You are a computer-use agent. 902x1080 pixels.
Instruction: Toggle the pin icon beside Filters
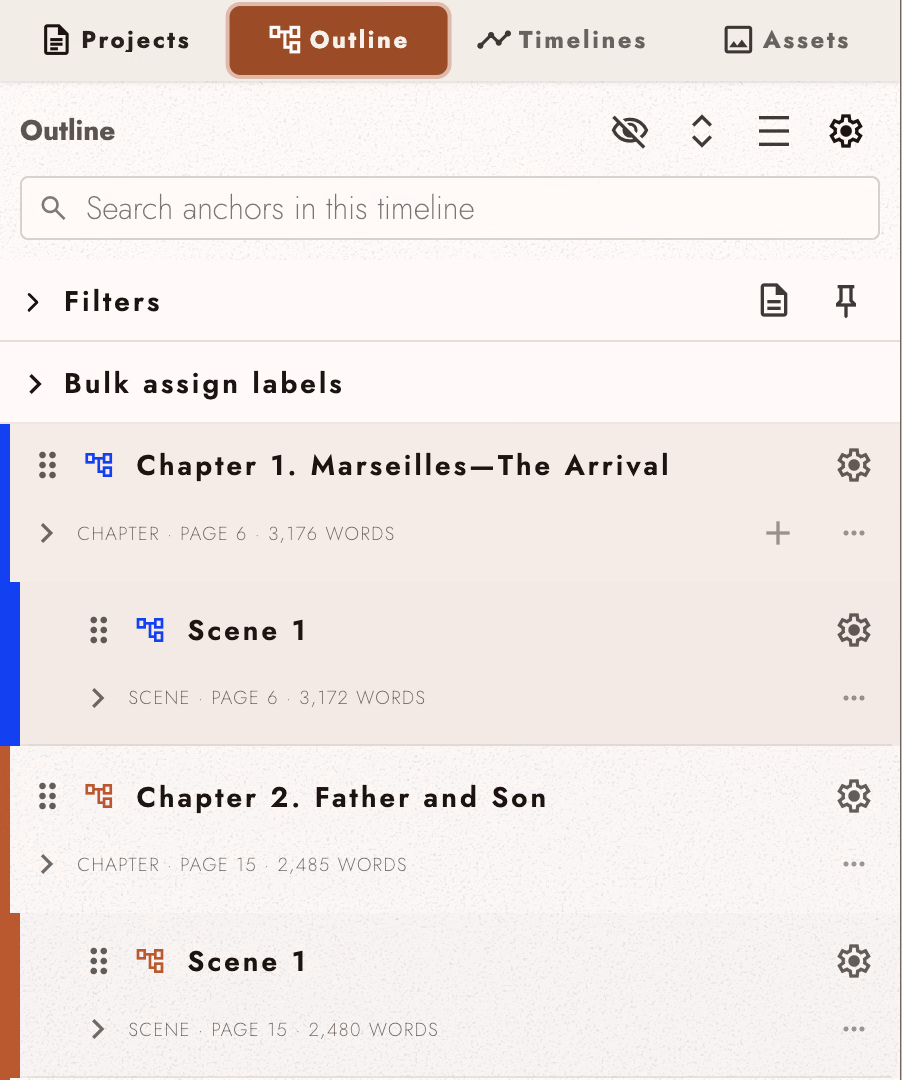(846, 301)
